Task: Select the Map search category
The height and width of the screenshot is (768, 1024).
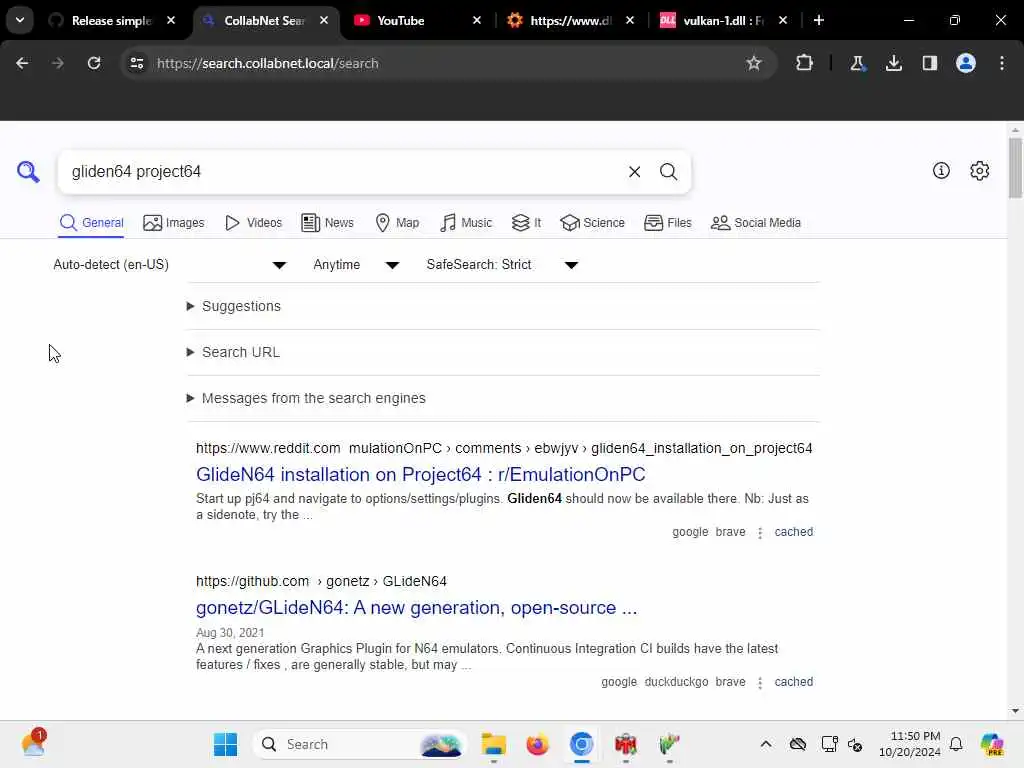Action: (397, 223)
